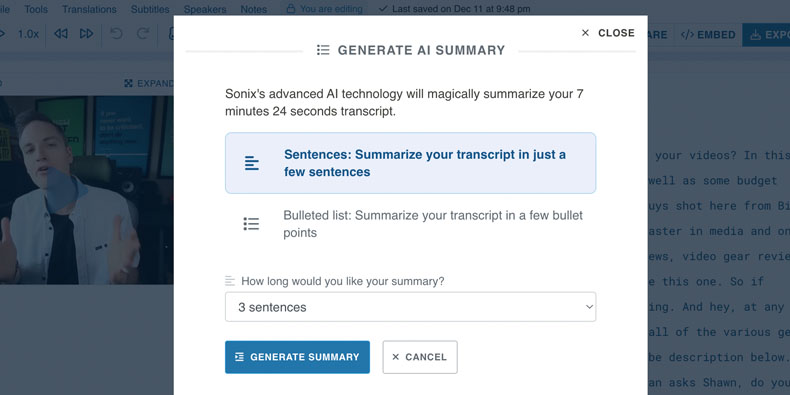The image size is (790, 395).
Task: Click the GENERATE SUMMARY button
Action: click(297, 357)
